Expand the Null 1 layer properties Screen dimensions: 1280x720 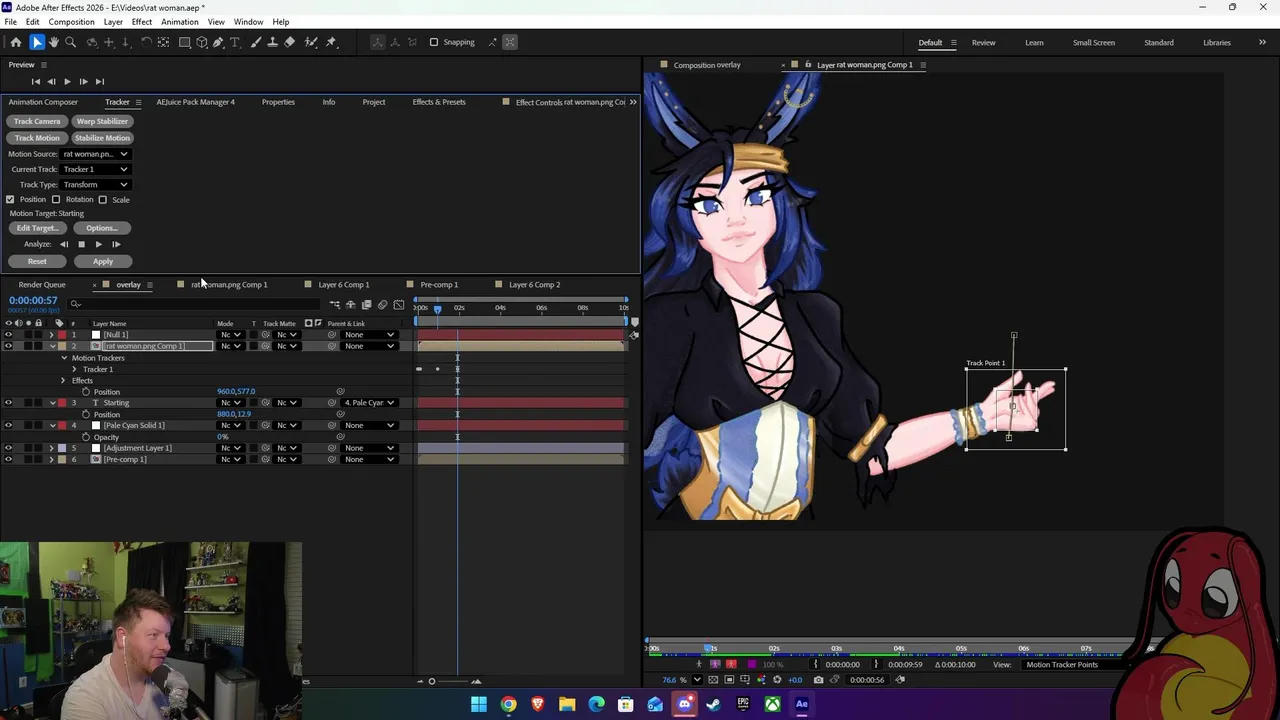52,335
